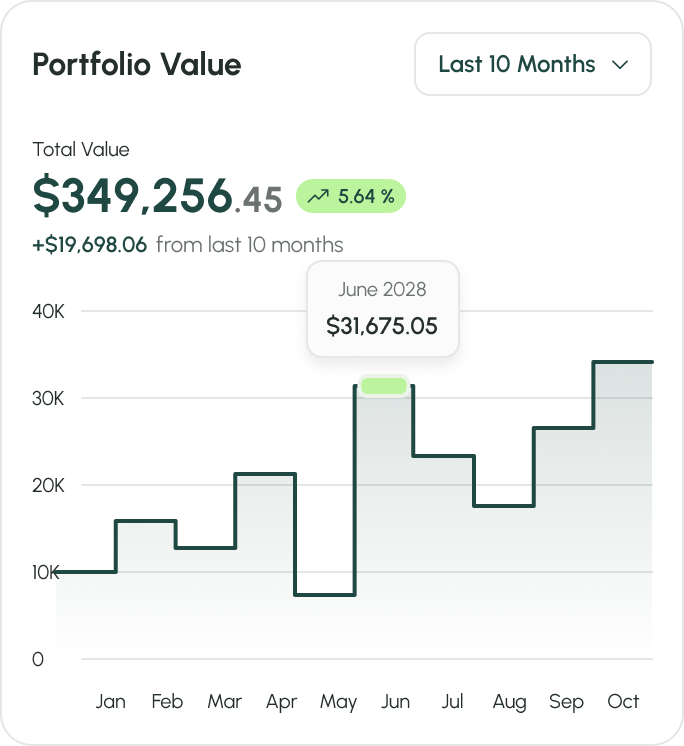Click the Mar month label

click(224, 702)
